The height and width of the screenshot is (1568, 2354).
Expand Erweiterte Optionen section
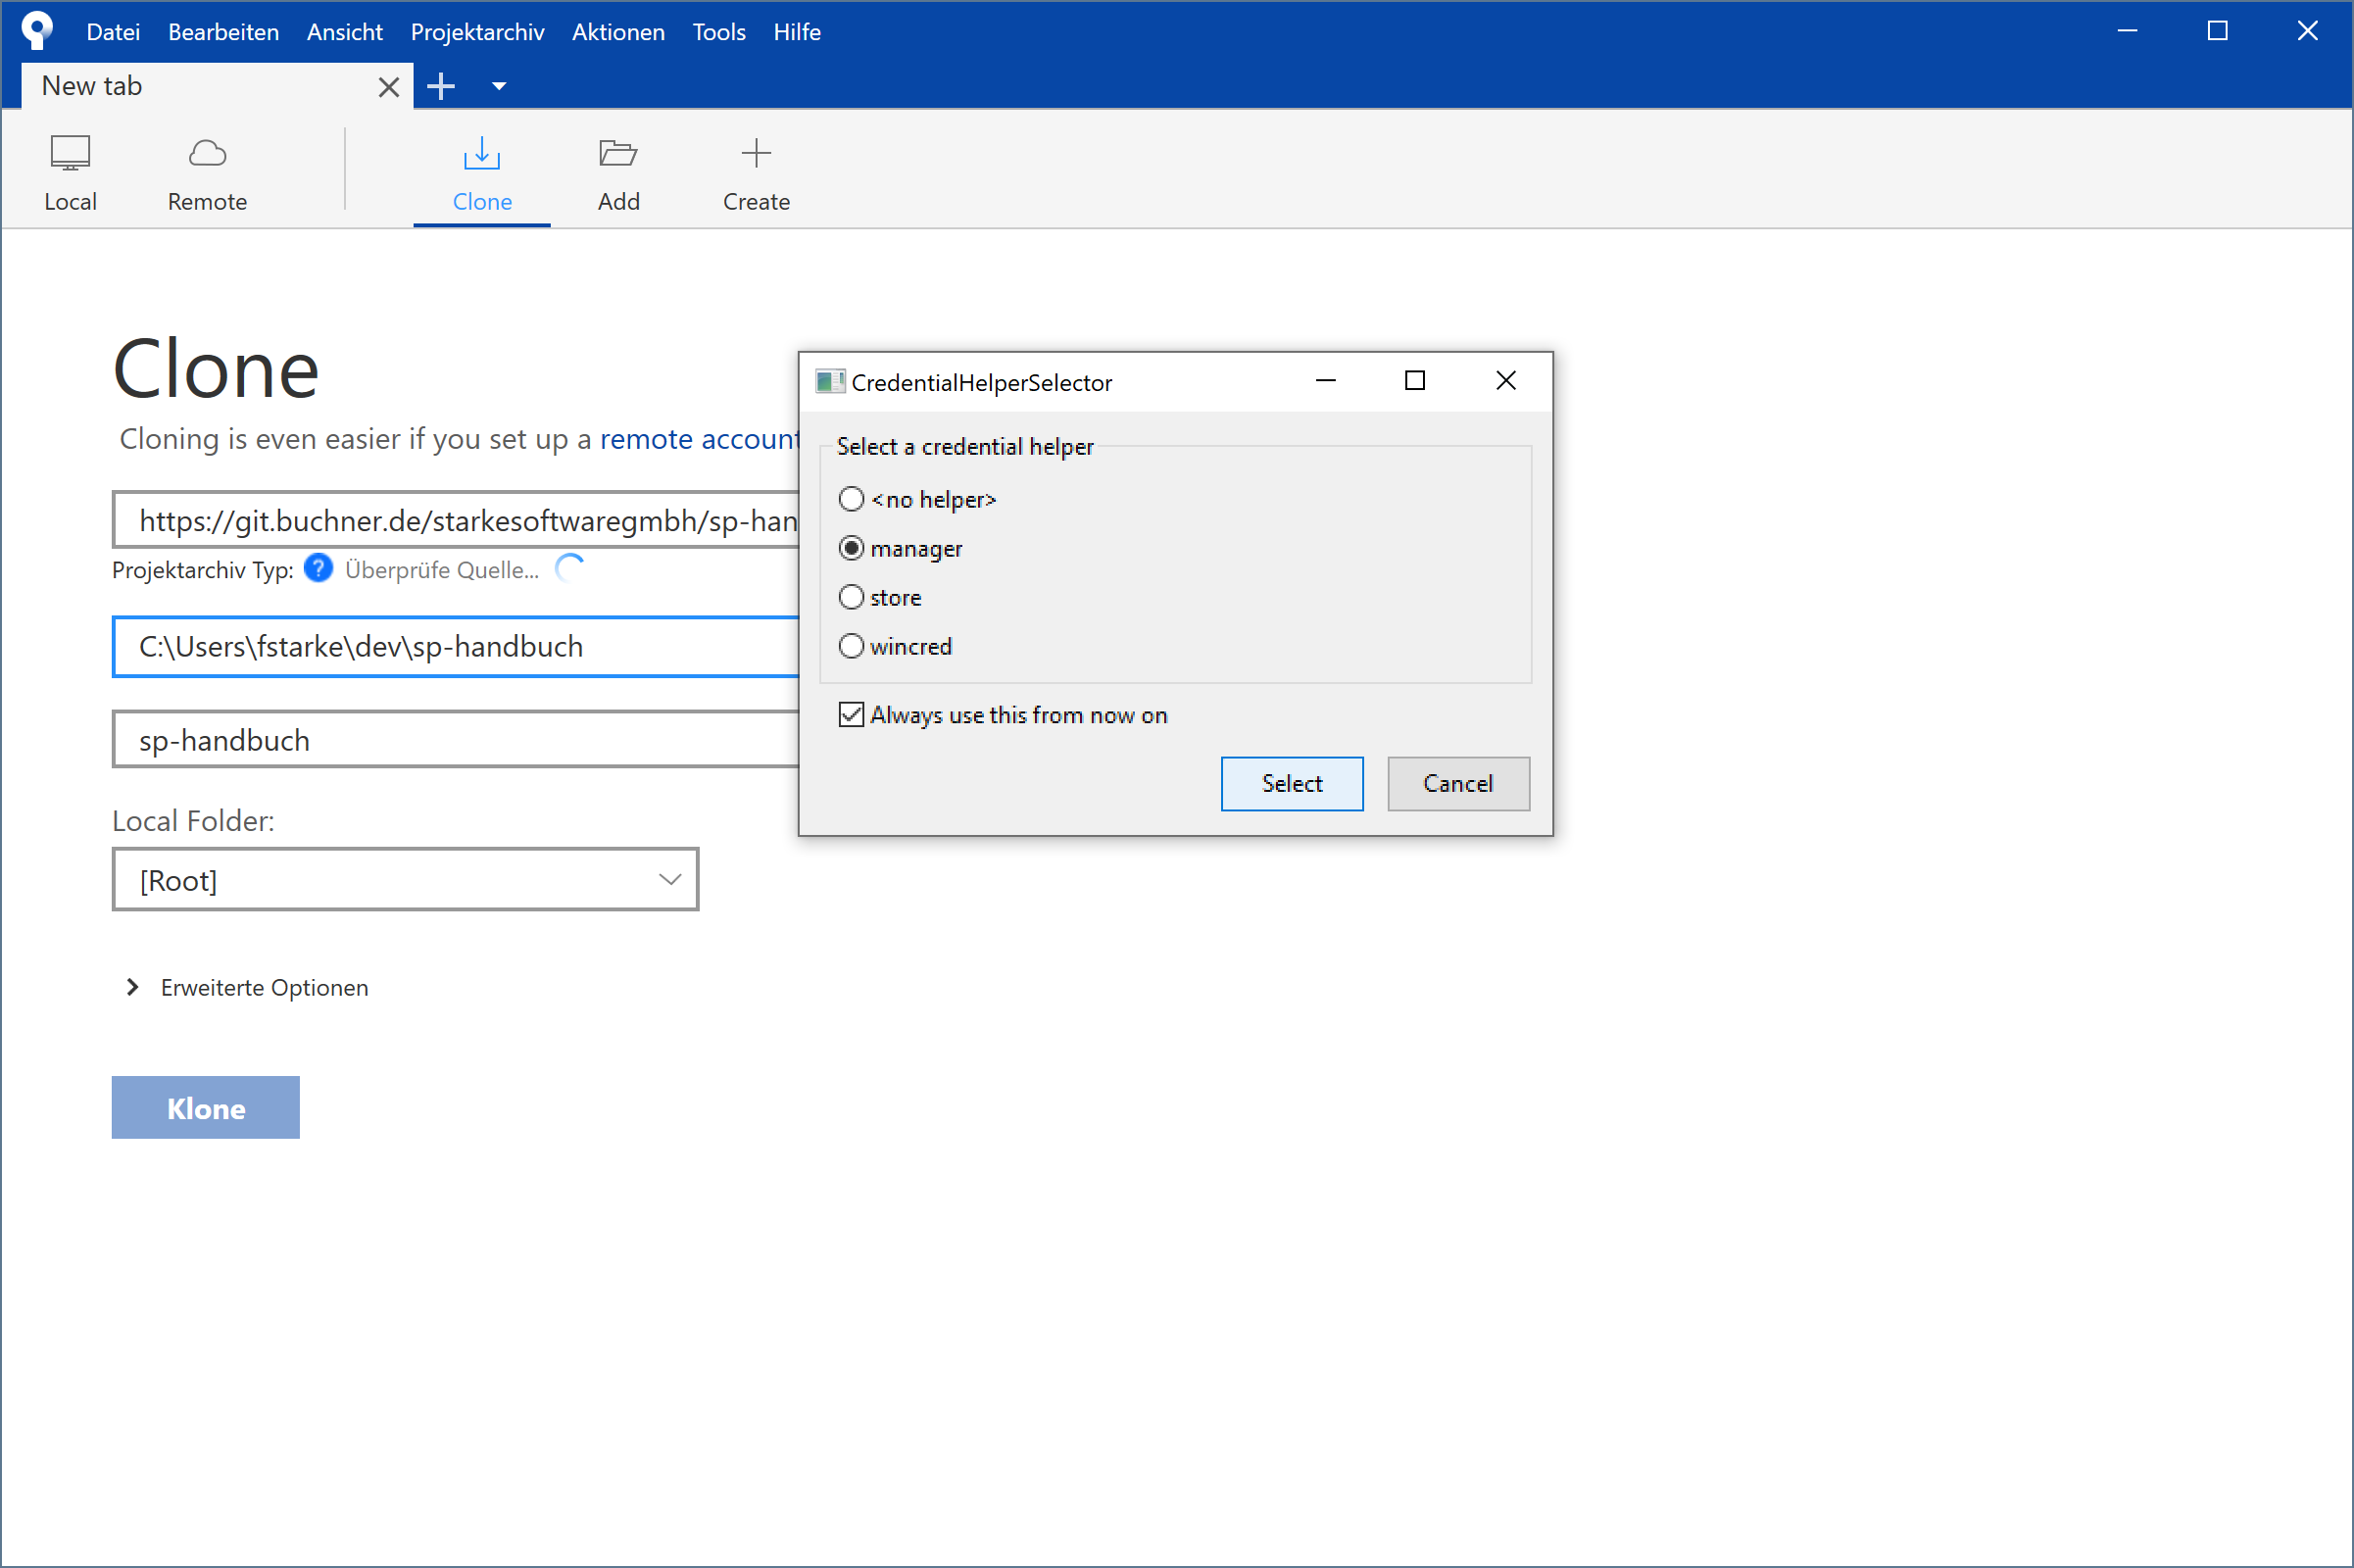coord(133,988)
